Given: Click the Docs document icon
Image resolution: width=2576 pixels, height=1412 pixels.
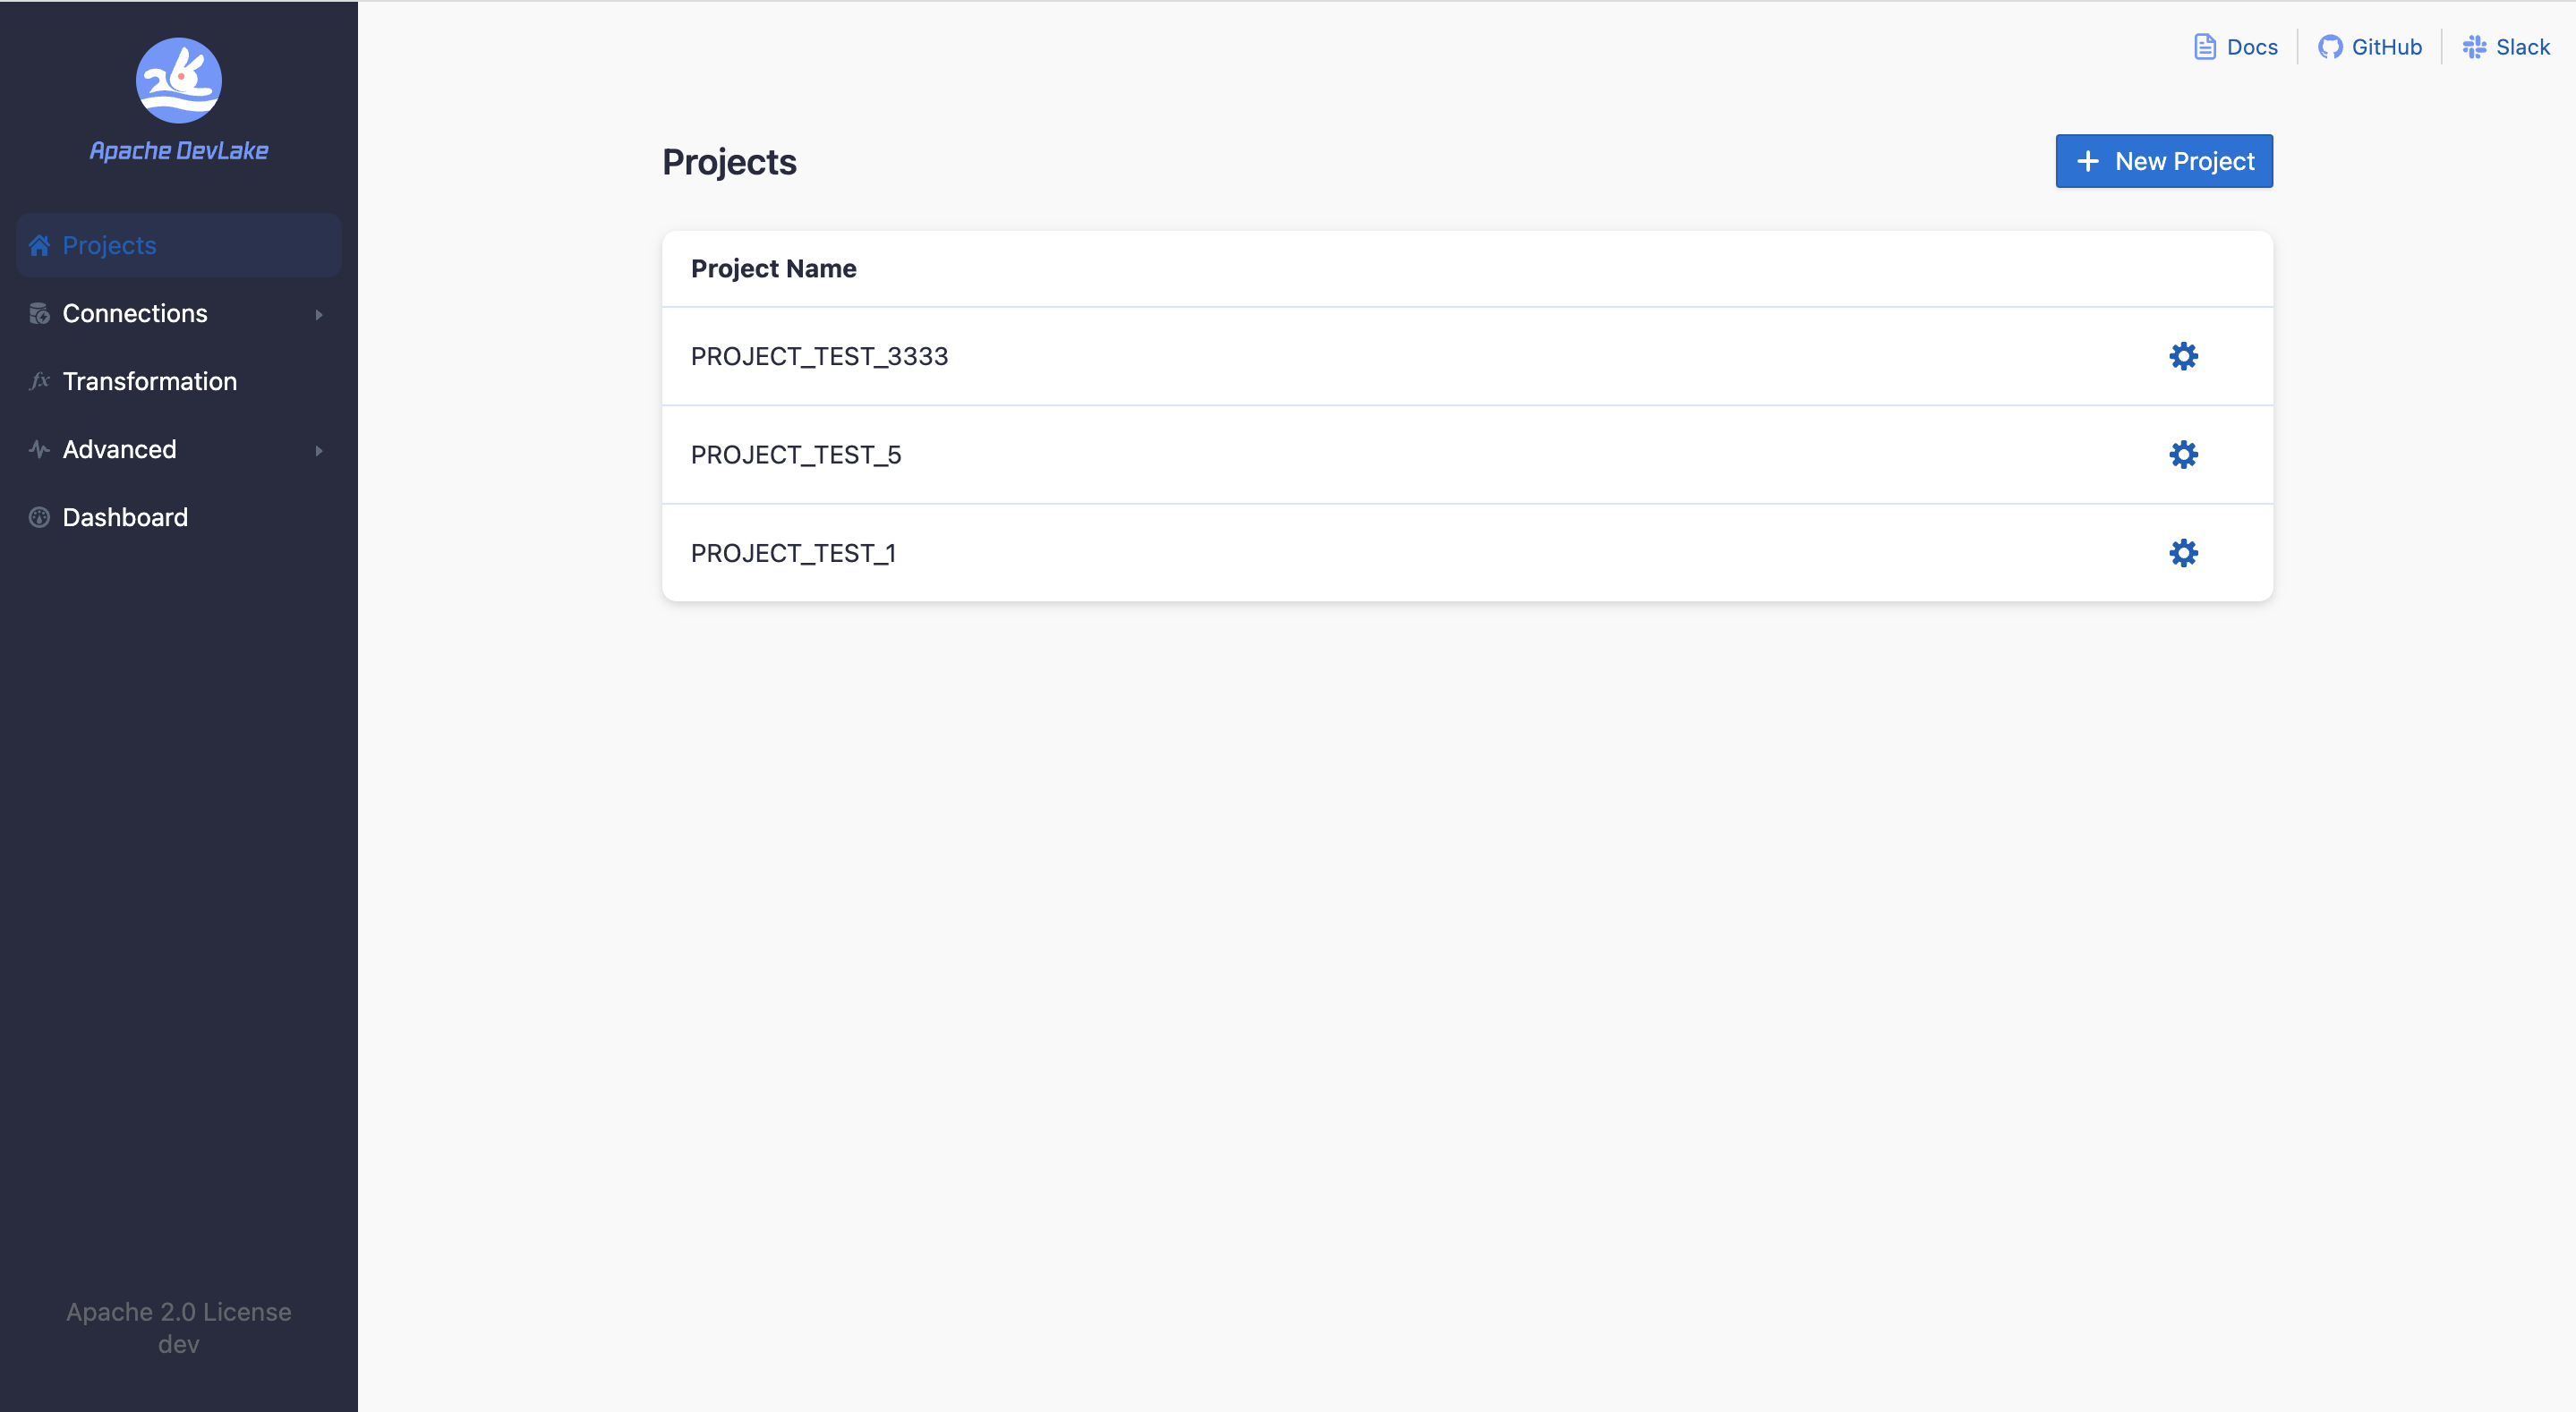Looking at the screenshot, I should click(2205, 47).
